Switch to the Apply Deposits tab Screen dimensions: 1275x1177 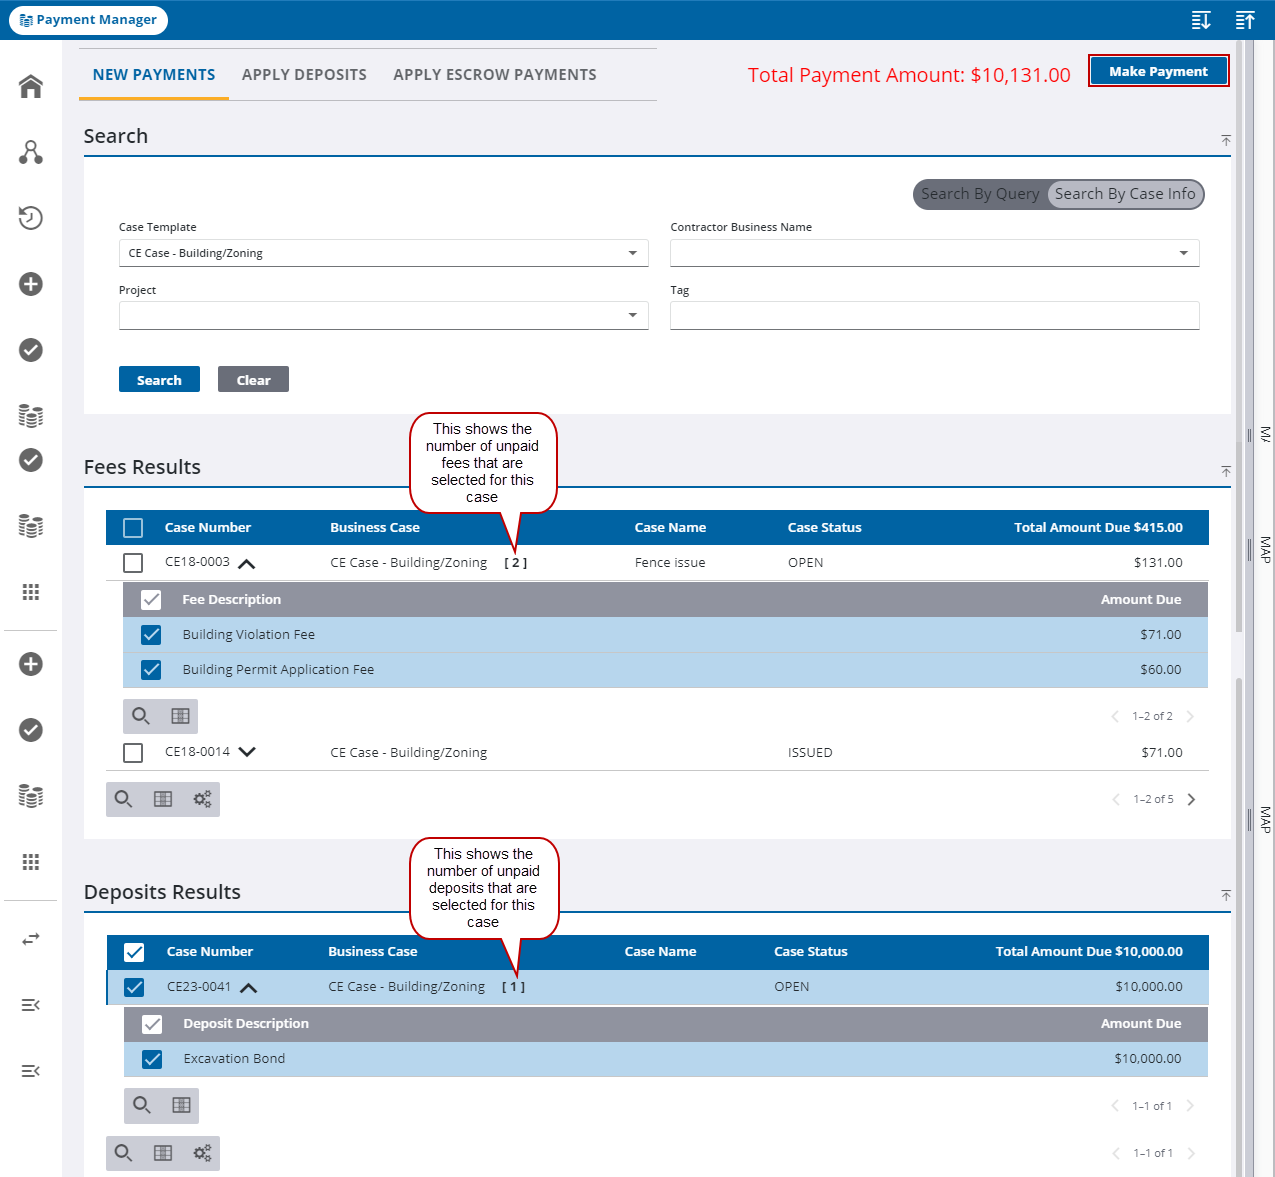(304, 74)
